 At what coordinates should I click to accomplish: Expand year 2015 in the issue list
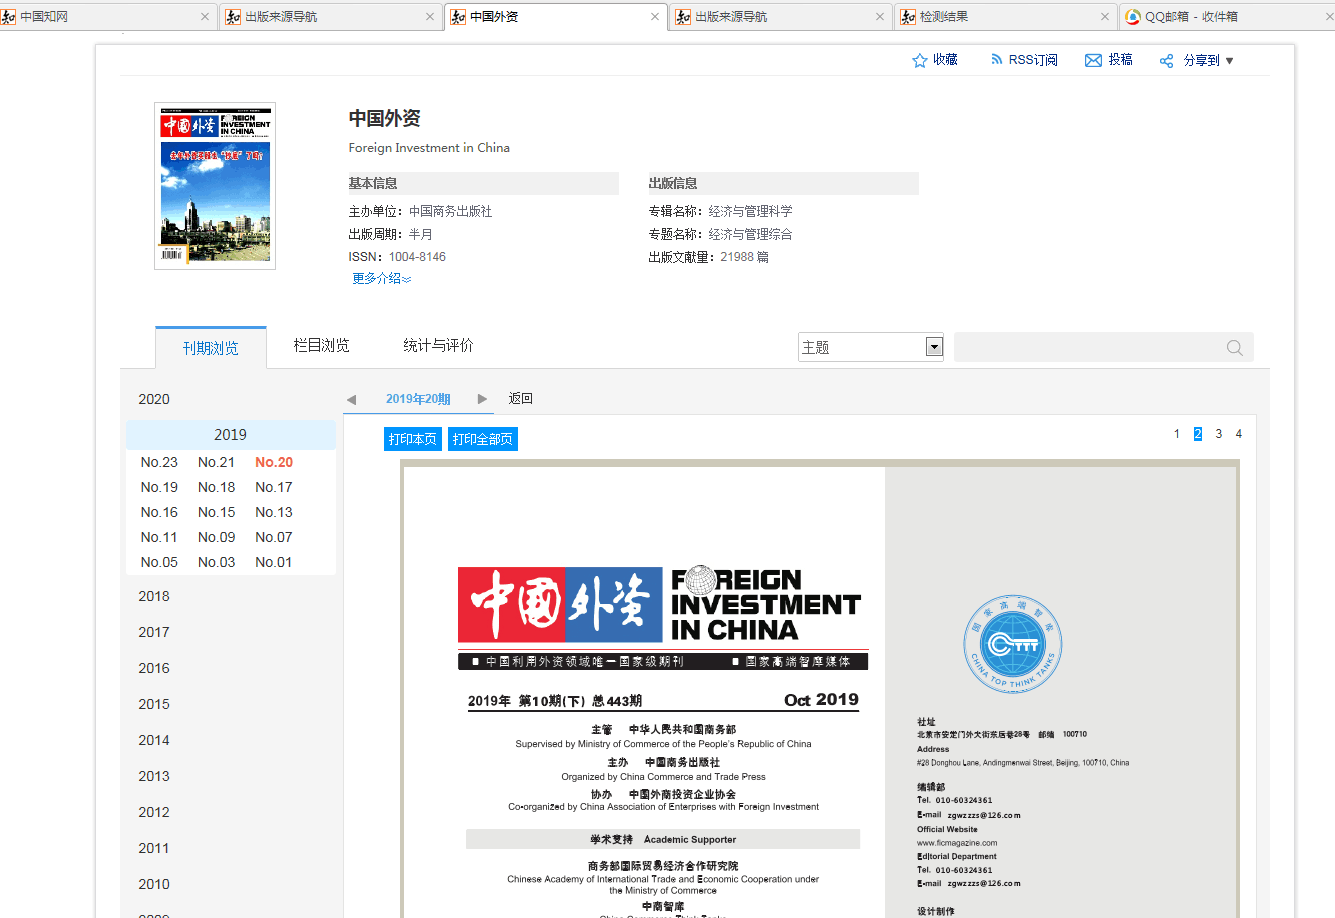[154, 704]
